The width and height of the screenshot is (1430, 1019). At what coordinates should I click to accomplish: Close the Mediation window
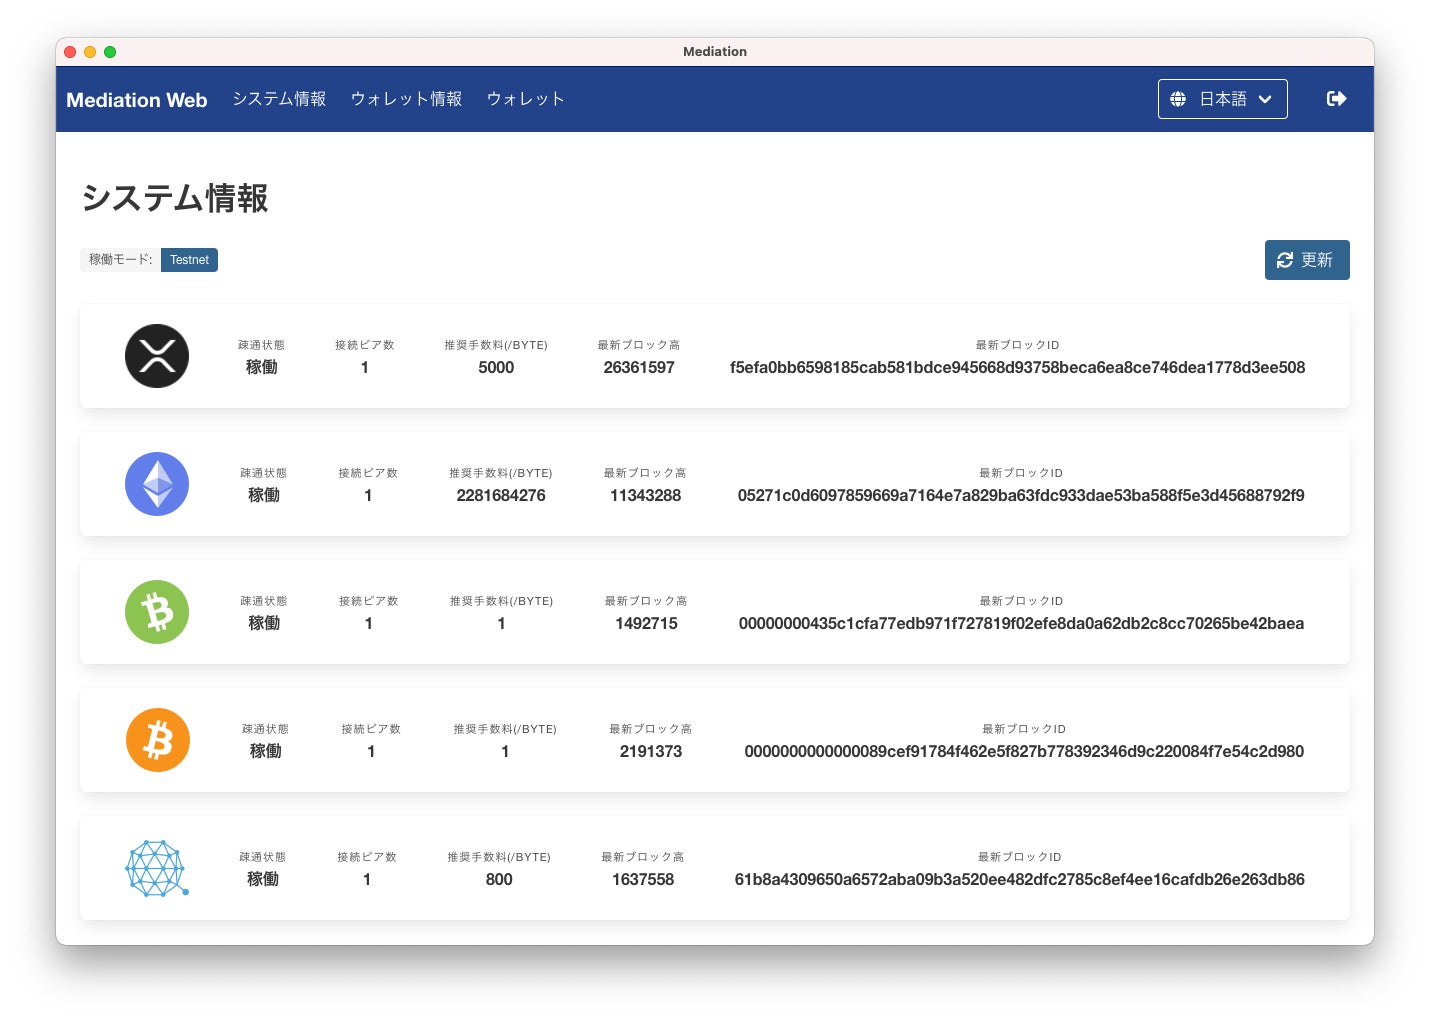(70, 52)
